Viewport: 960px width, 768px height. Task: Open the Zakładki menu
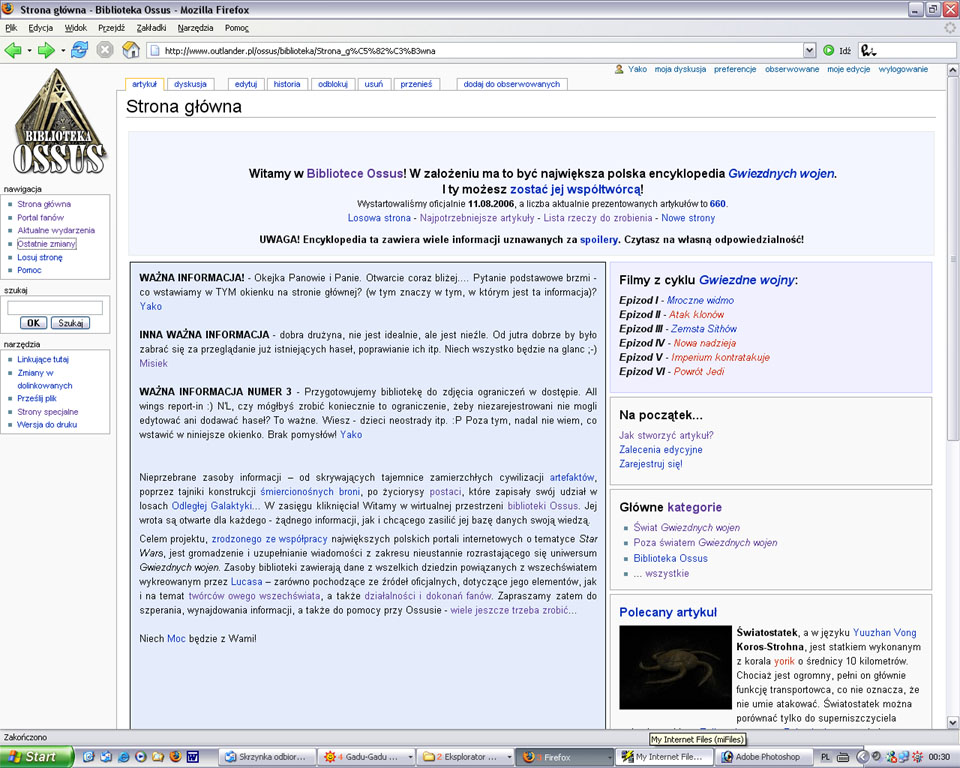coord(151,28)
